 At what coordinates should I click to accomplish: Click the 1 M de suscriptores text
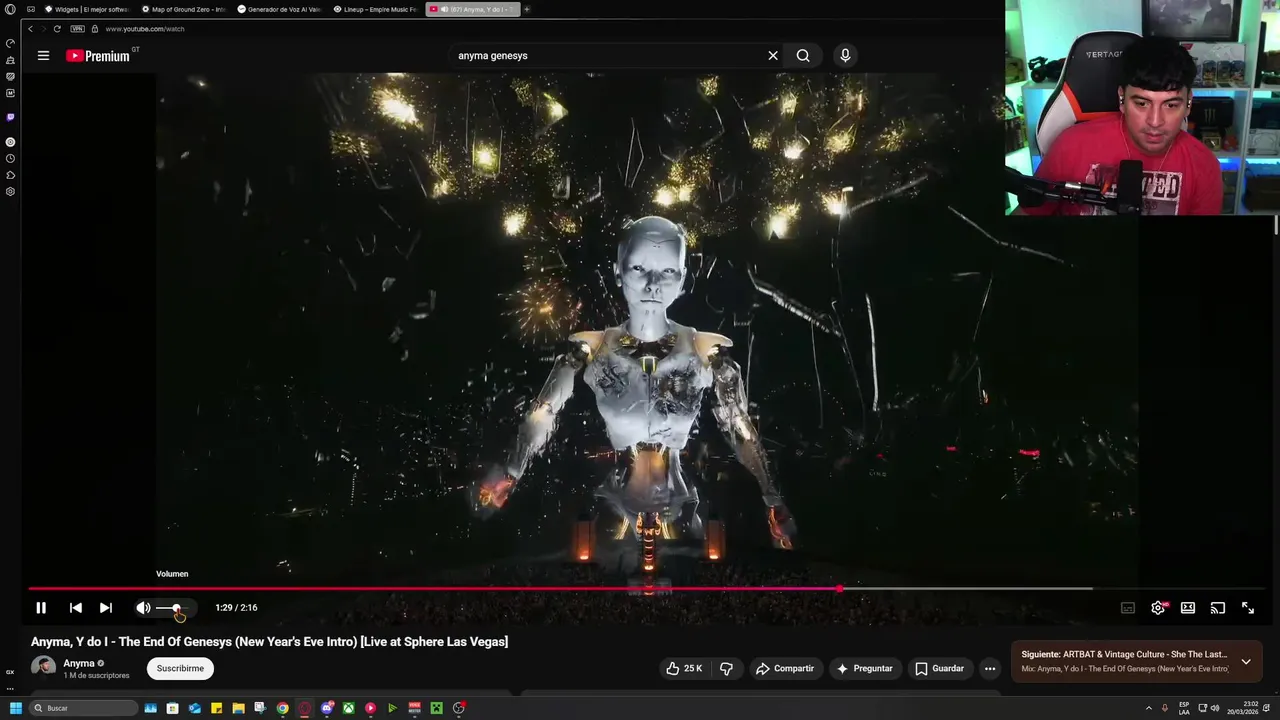coord(97,676)
